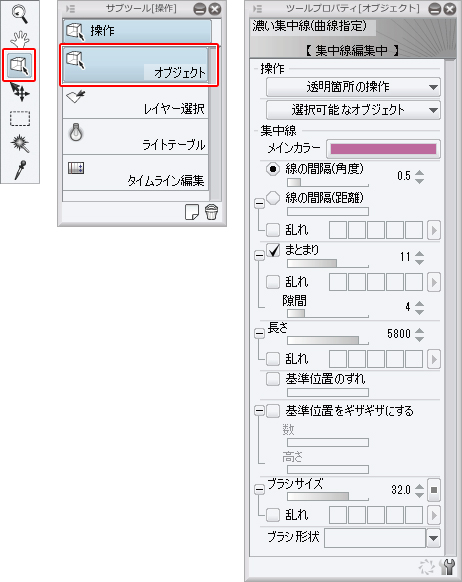Open the 選択可能なオブジェクト dropdown

[x=353, y=110]
